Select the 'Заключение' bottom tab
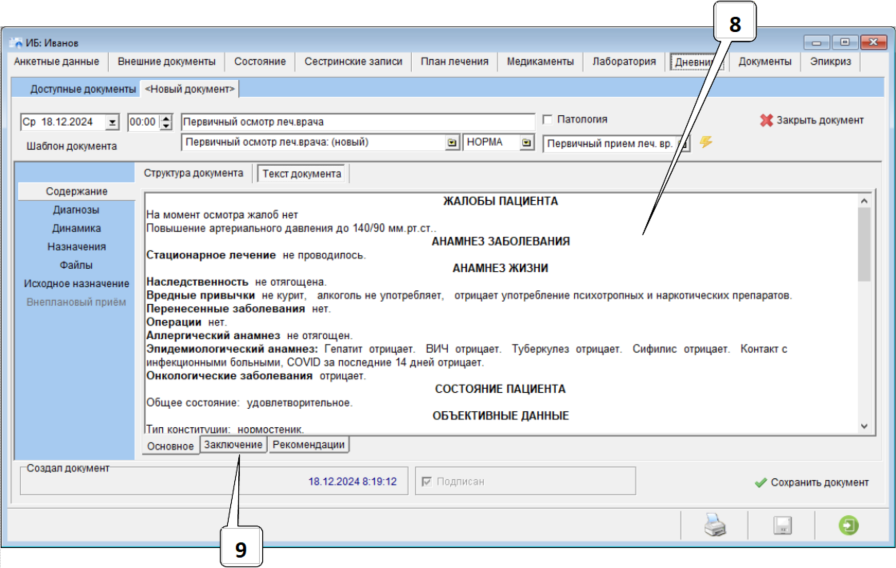Viewport: 896px width, 568px height. pyautogui.click(x=233, y=445)
